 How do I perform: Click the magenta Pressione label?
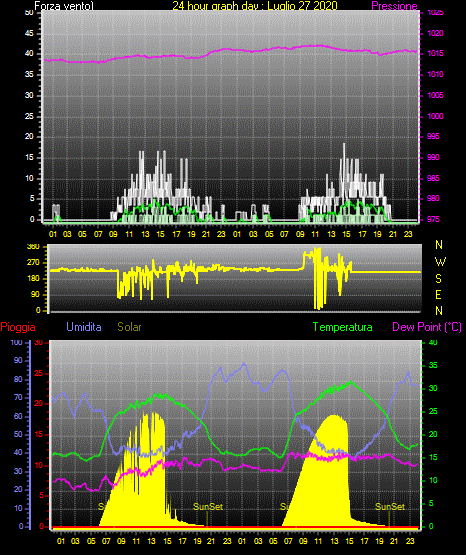tap(394, 6)
